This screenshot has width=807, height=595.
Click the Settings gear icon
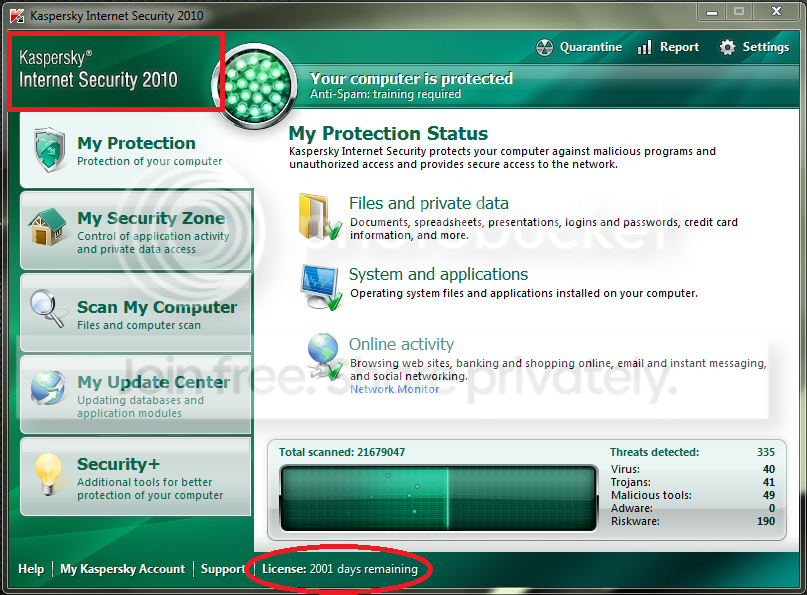[727, 47]
